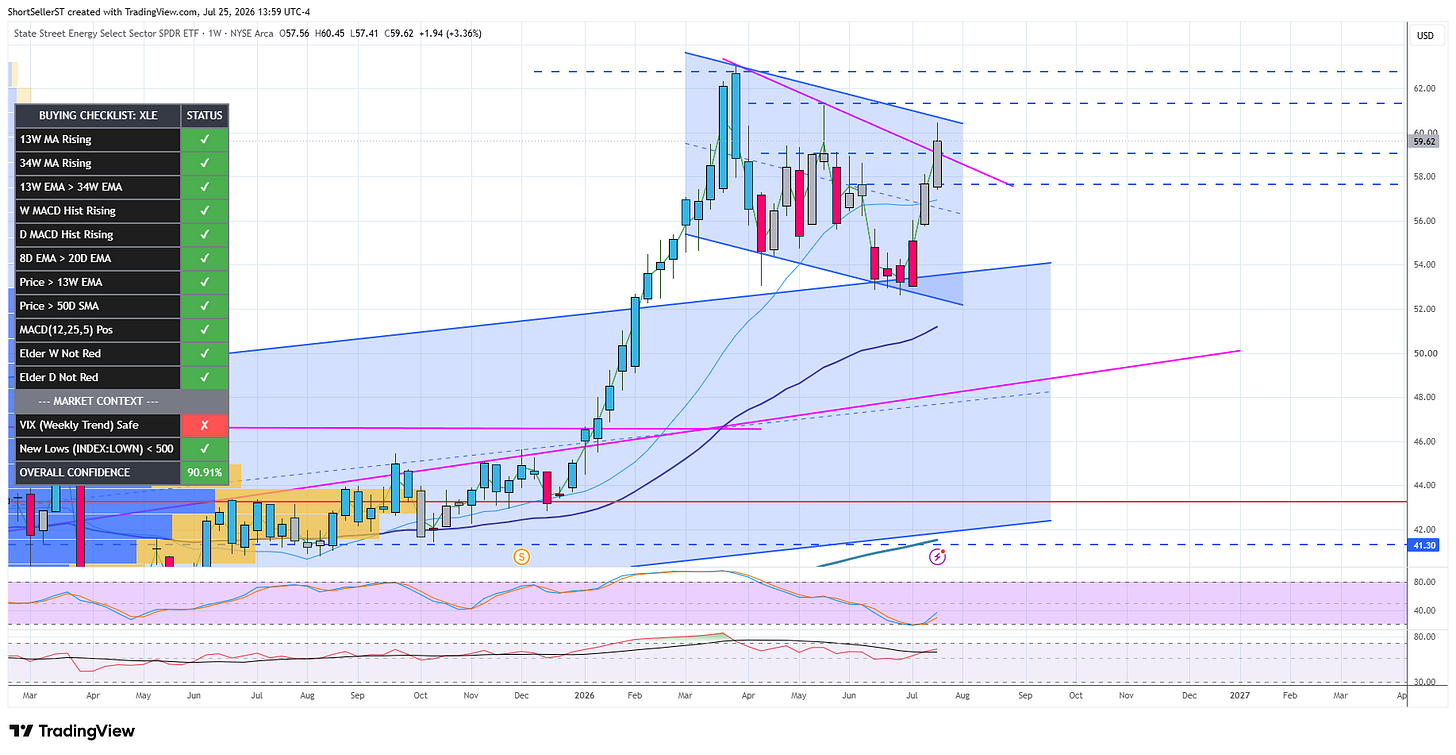The height and width of the screenshot is (755, 1456).
Task: Click the MARKET CONTEXT section divider label
Action: (x=98, y=401)
